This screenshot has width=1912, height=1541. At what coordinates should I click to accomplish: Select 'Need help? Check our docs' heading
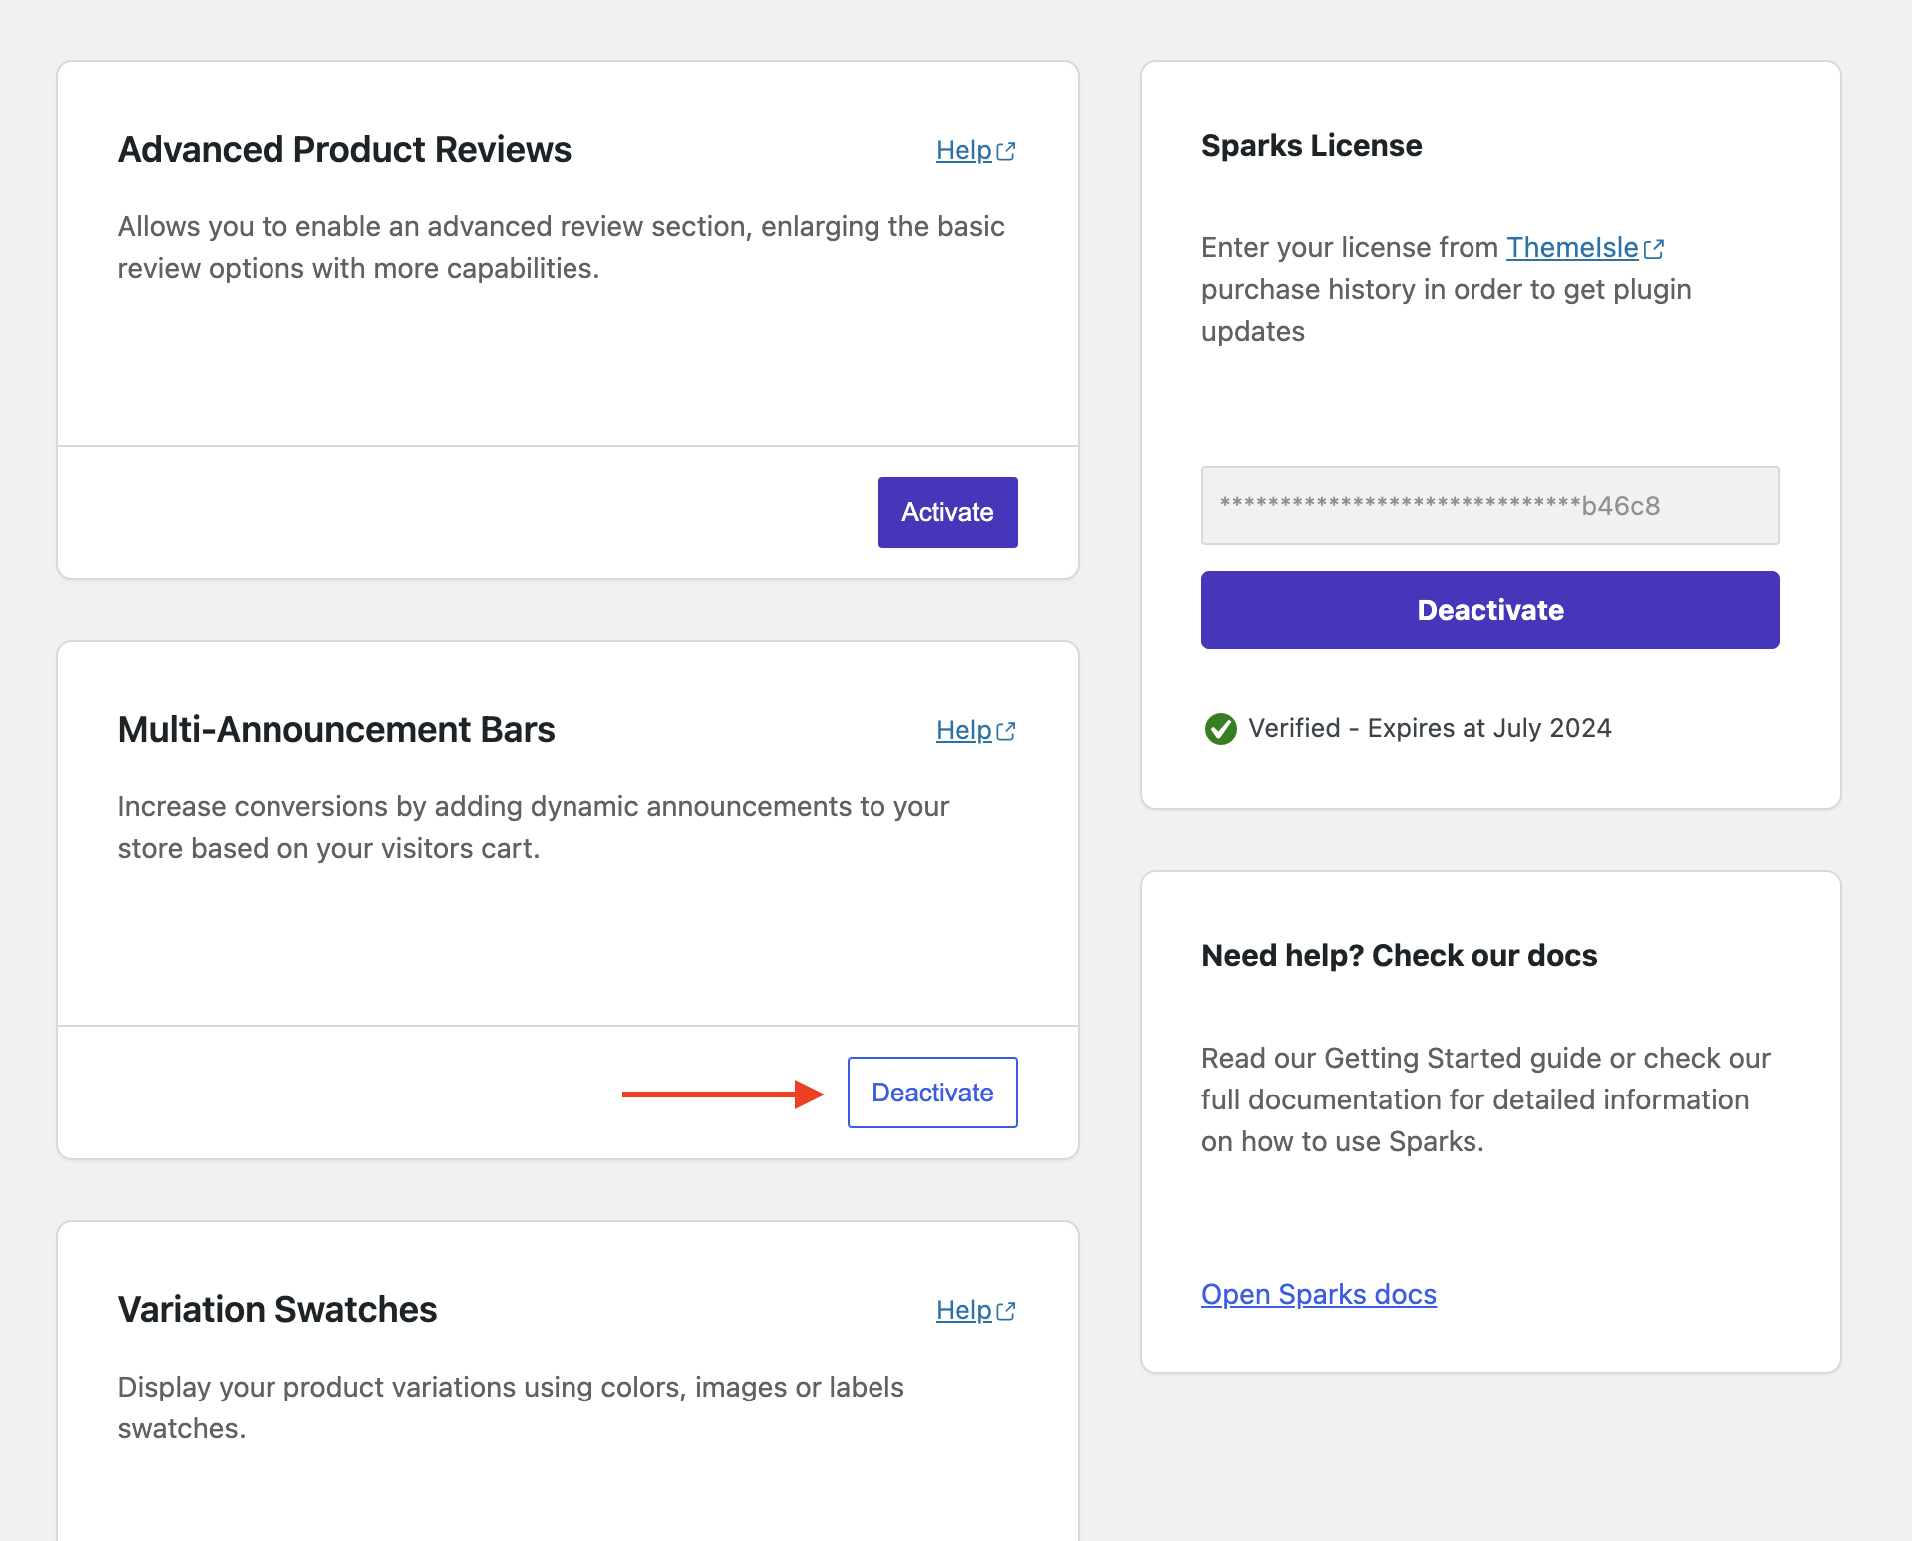pos(1399,956)
